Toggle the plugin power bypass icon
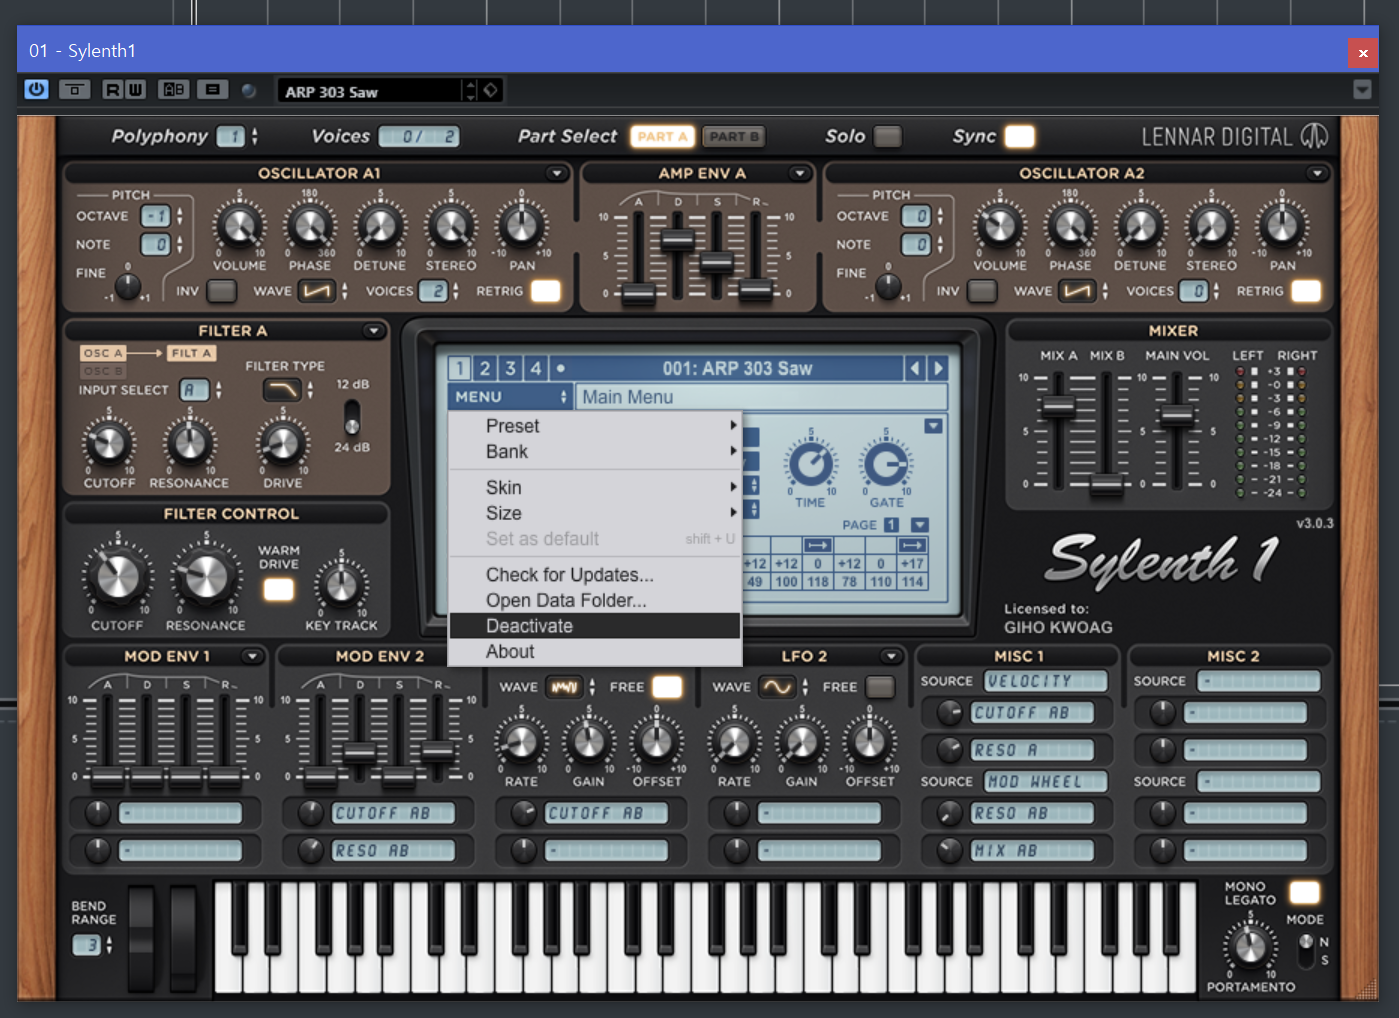 point(36,89)
